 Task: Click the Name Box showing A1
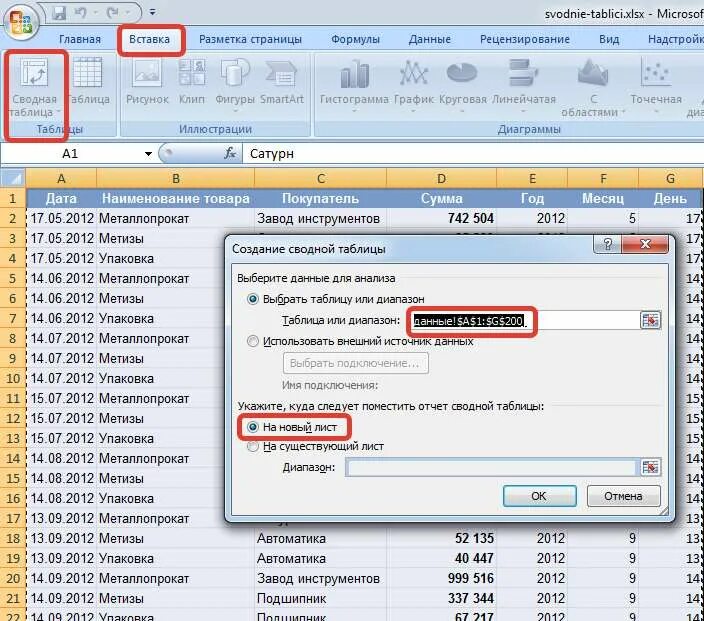pos(71,154)
